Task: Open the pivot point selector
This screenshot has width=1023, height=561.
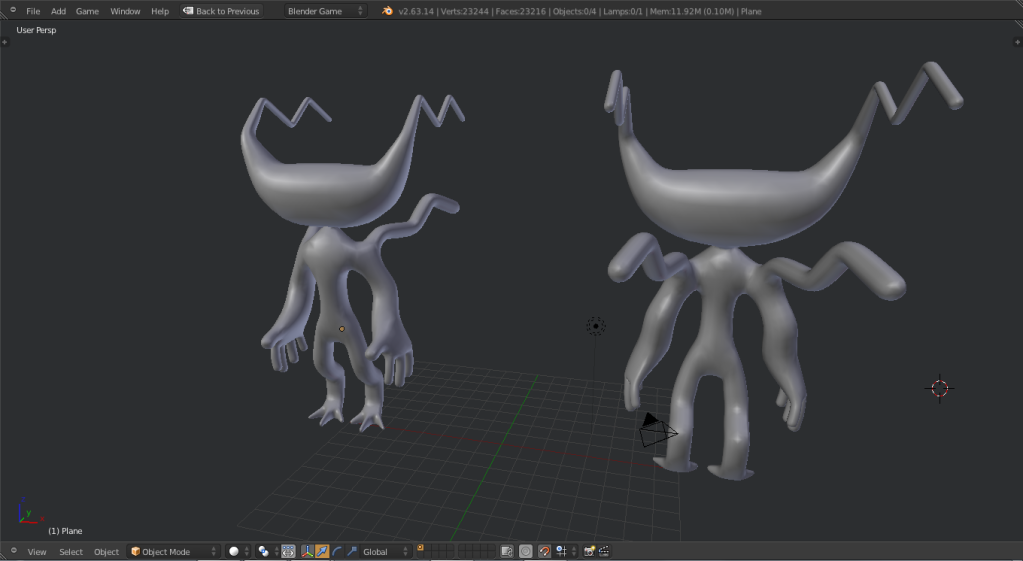Action: [267, 552]
